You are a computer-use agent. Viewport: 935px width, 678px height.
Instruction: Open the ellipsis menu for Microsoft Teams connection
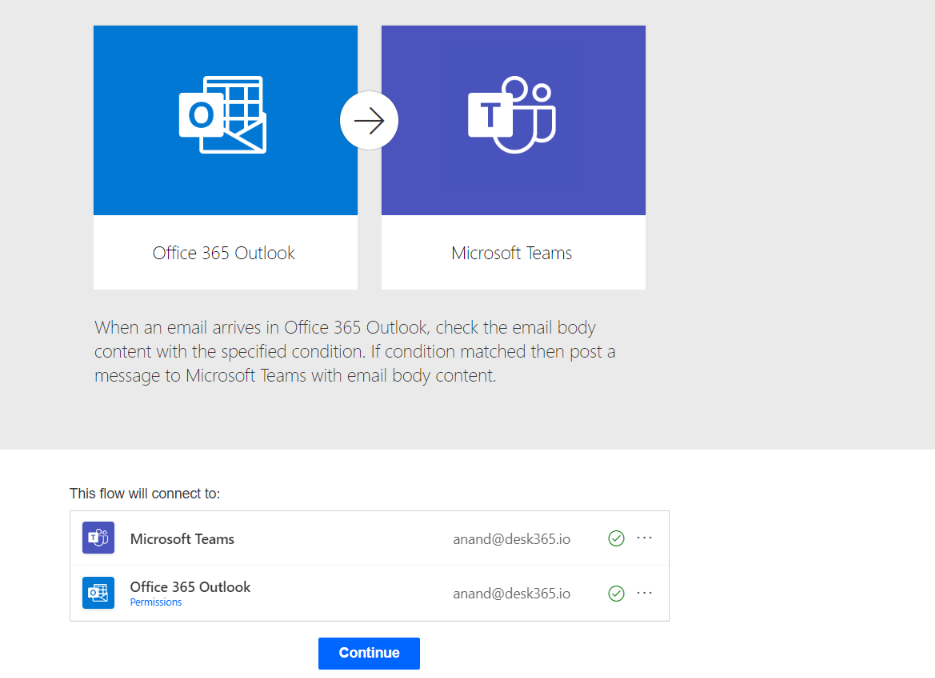[645, 538]
